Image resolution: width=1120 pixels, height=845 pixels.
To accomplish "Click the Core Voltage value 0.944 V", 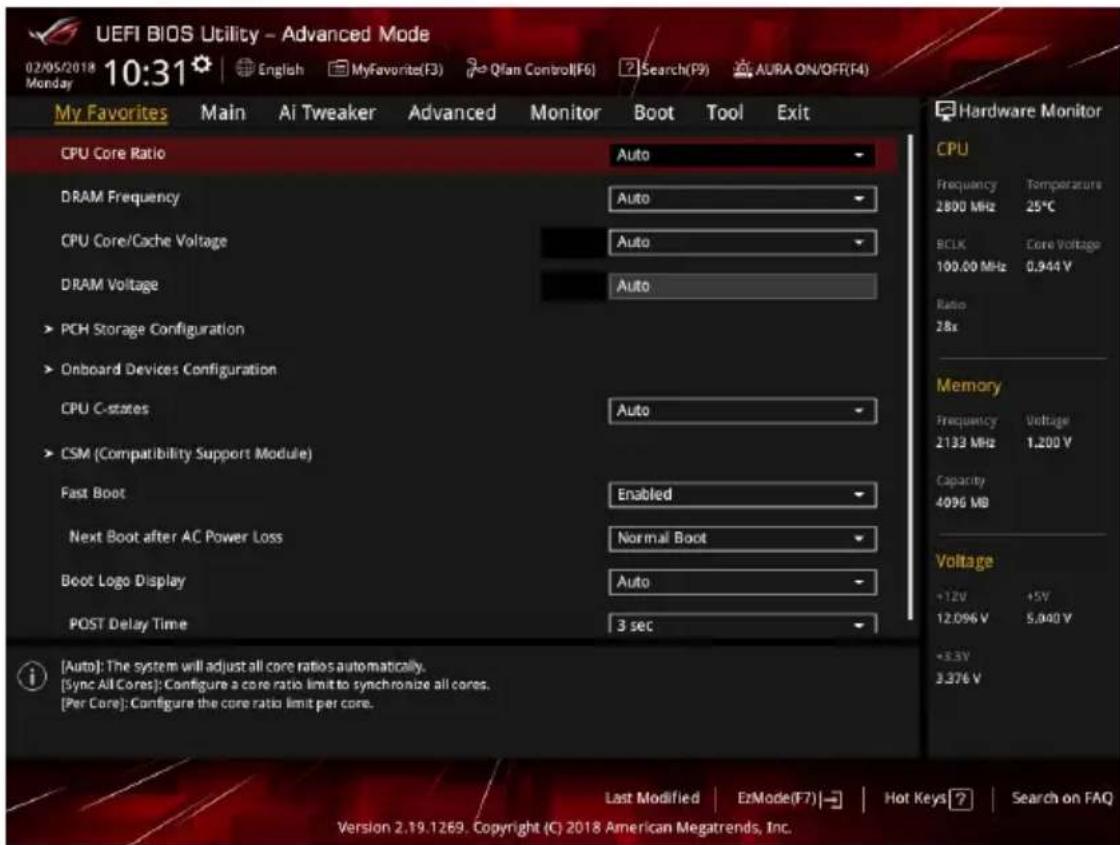I will tap(1049, 267).
